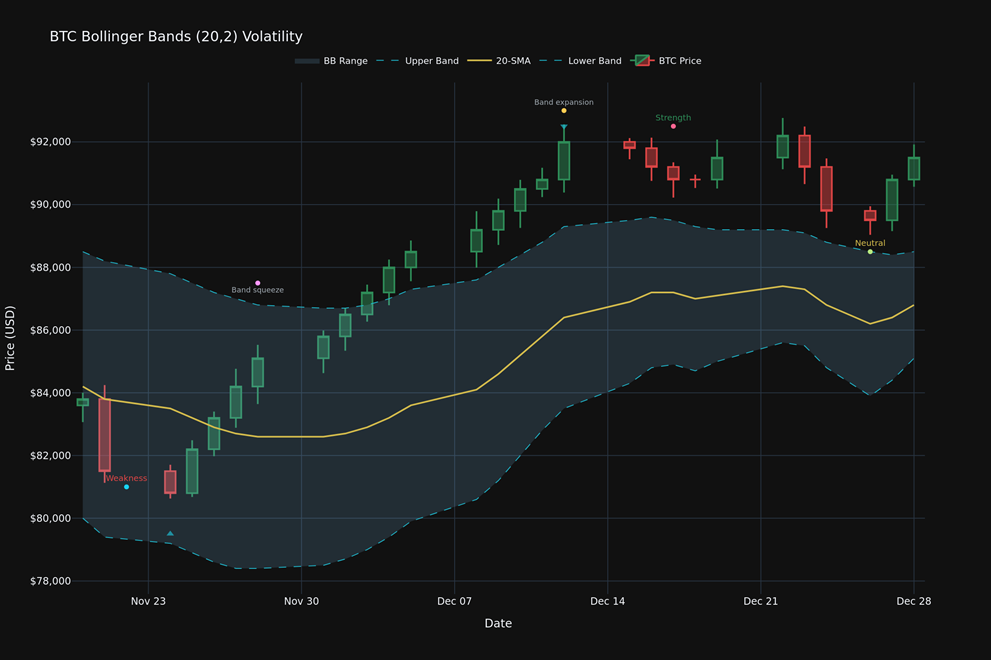The height and width of the screenshot is (660, 991).
Task: Click the BB Range shaded color swatch
Action: 307,61
